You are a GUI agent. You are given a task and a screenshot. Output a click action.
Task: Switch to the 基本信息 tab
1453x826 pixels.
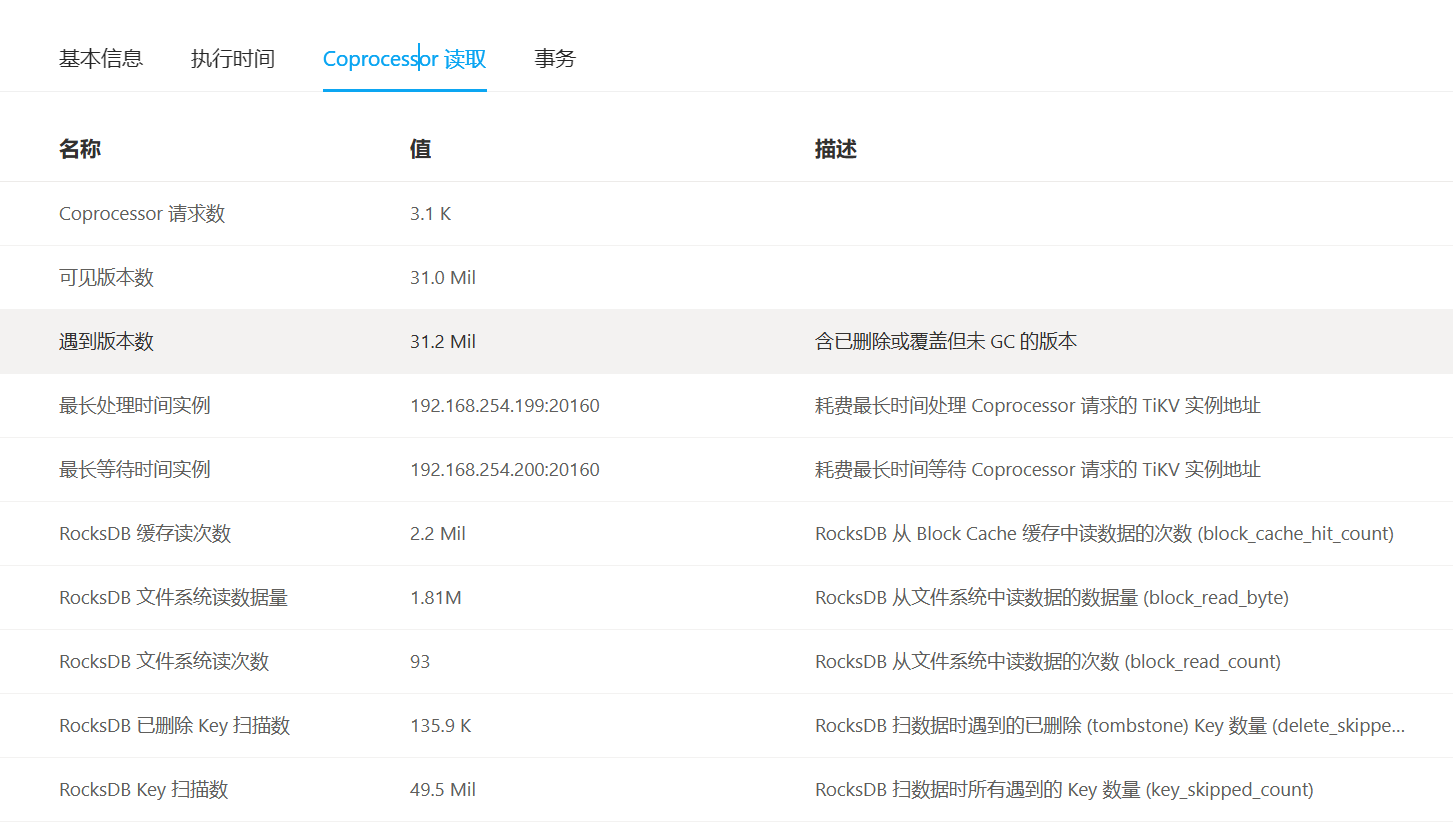click(101, 59)
